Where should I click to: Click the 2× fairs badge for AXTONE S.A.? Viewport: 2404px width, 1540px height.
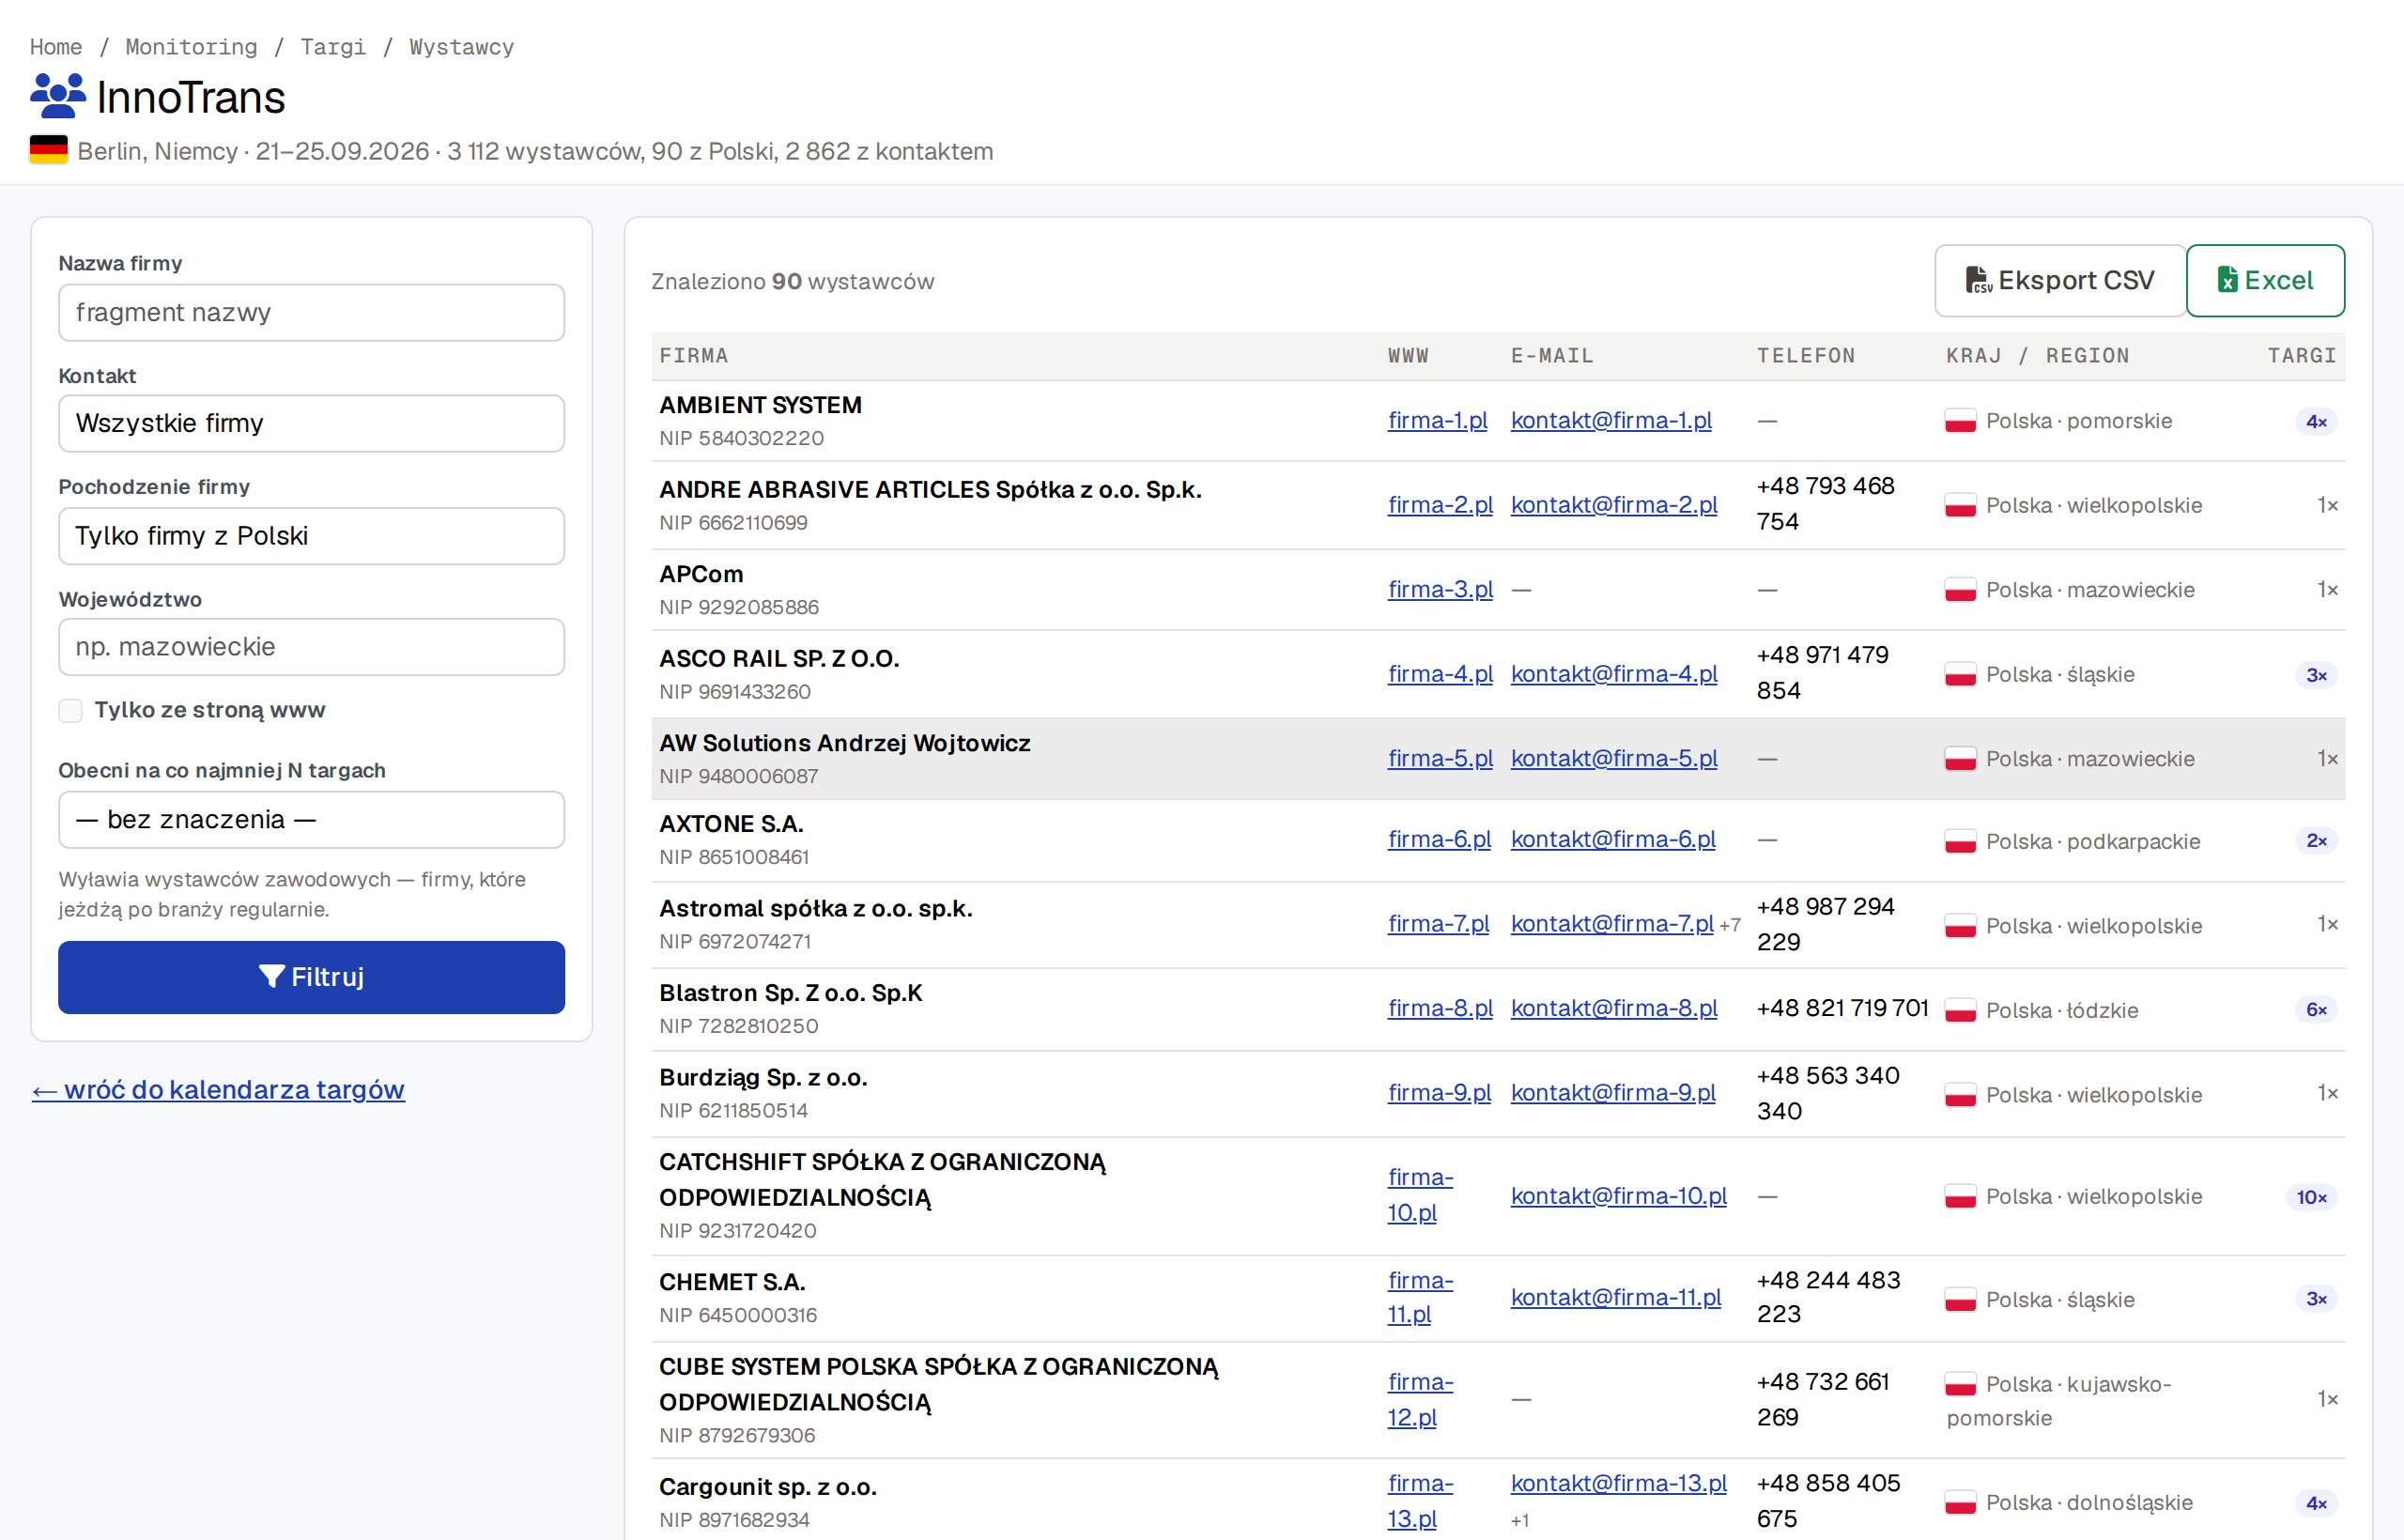2316,841
